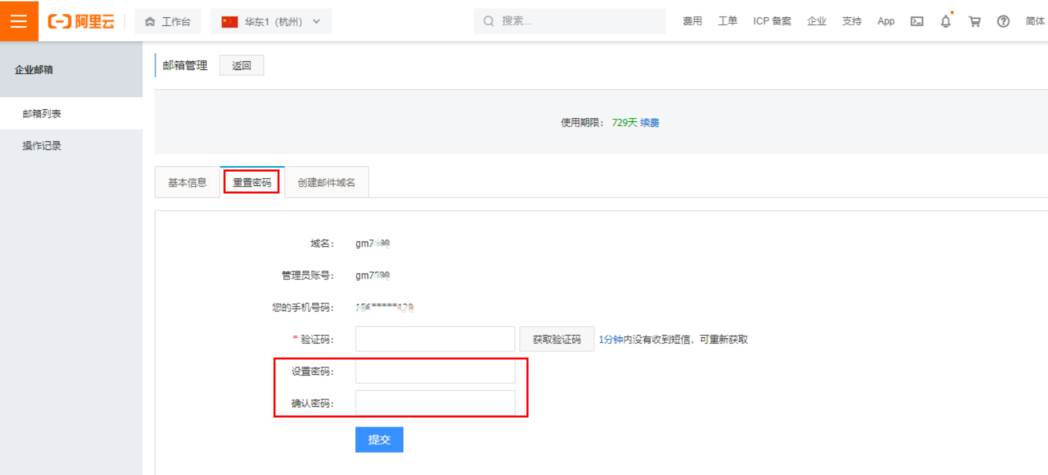The height and width of the screenshot is (475, 1048).
Task: Click the search box in the top bar
Action: click(570, 21)
